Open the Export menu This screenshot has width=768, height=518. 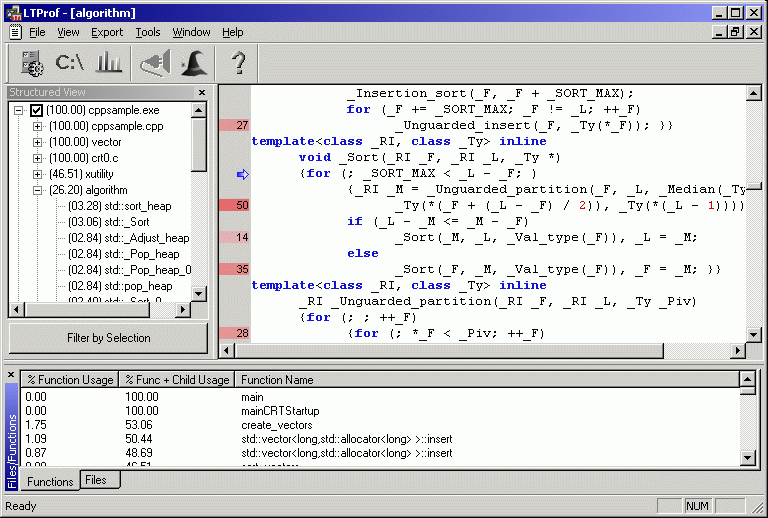click(x=107, y=32)
